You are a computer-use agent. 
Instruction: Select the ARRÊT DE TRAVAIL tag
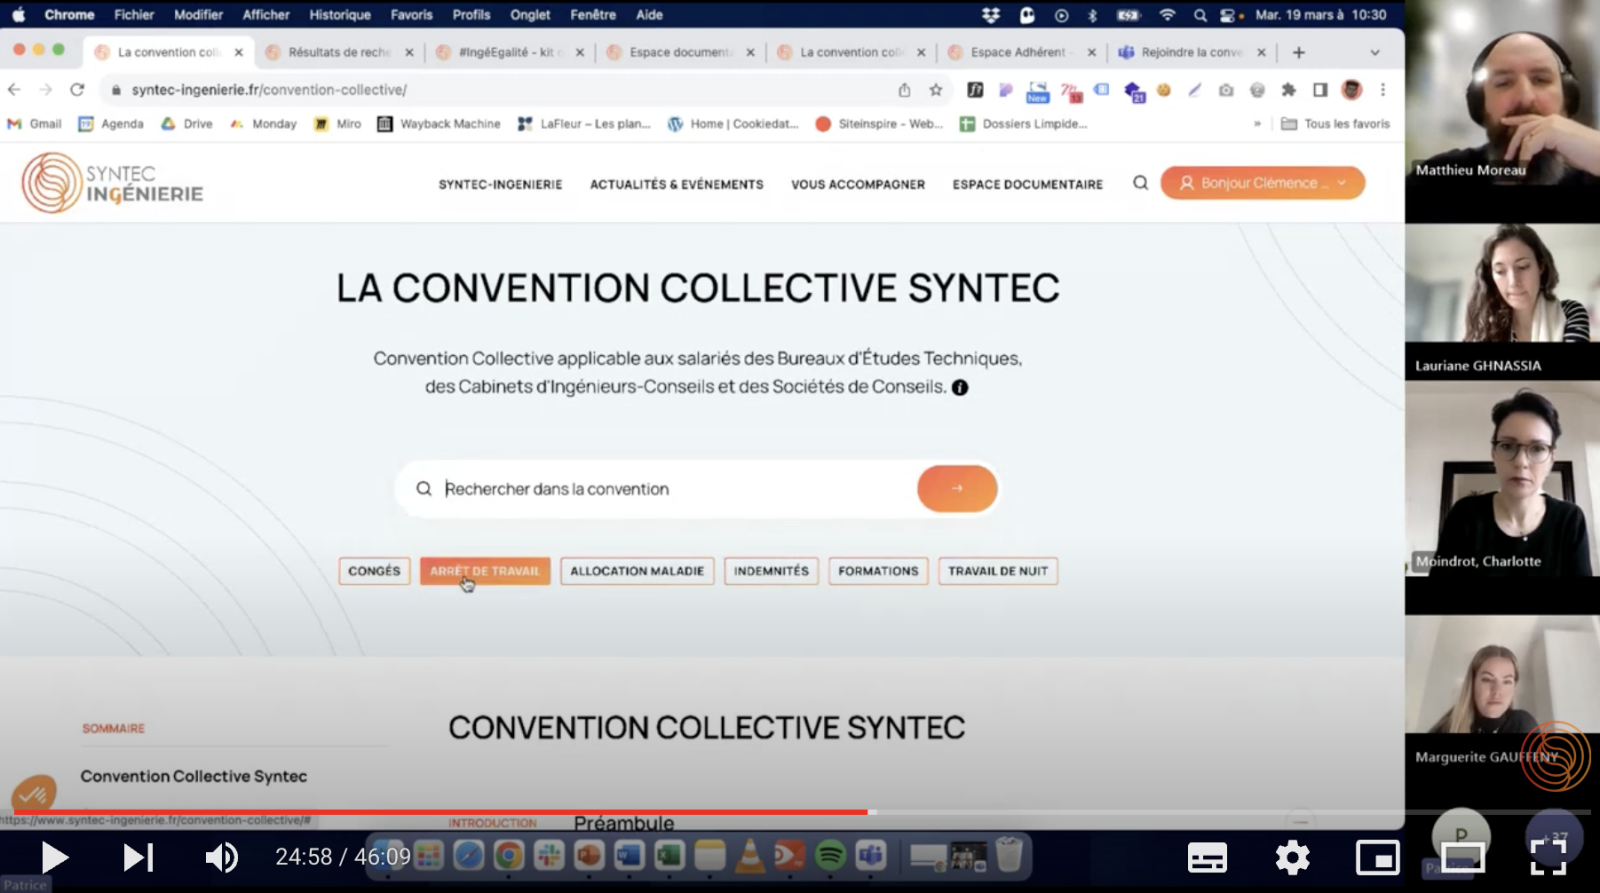485,571
